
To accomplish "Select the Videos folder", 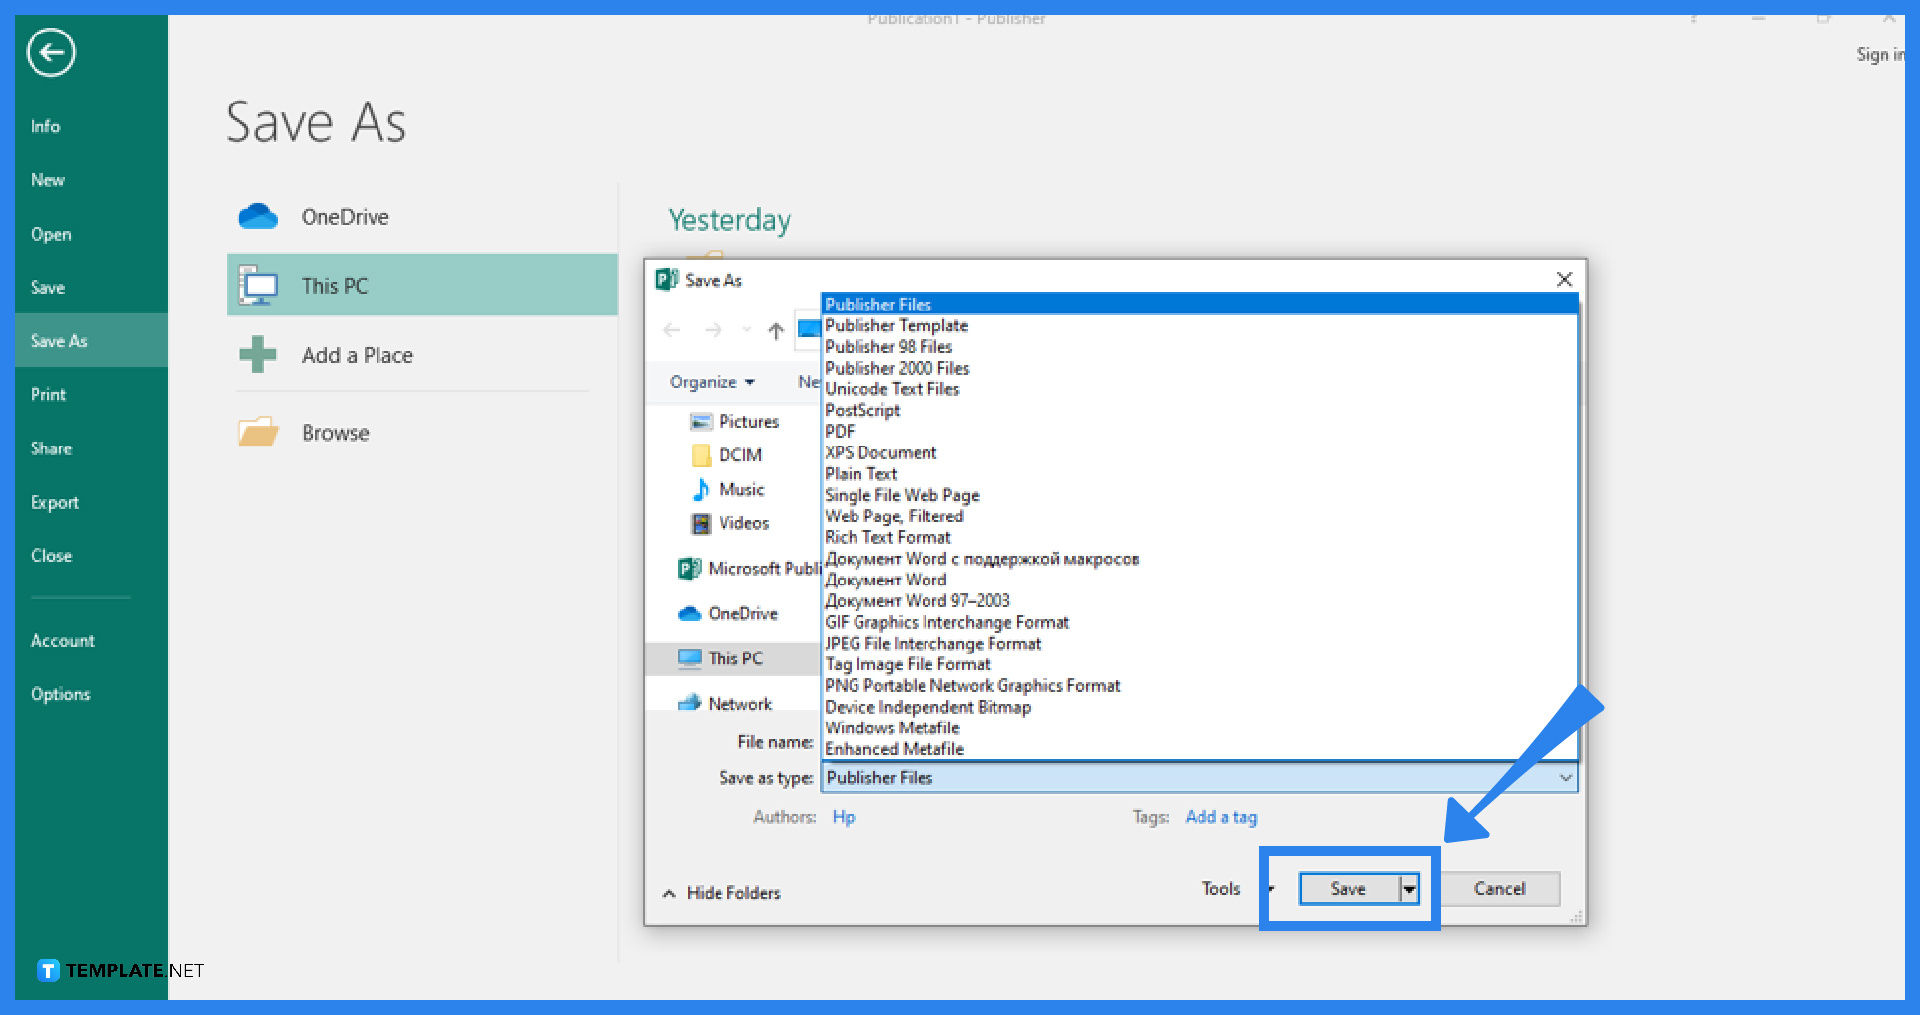I will click(744, 523).
